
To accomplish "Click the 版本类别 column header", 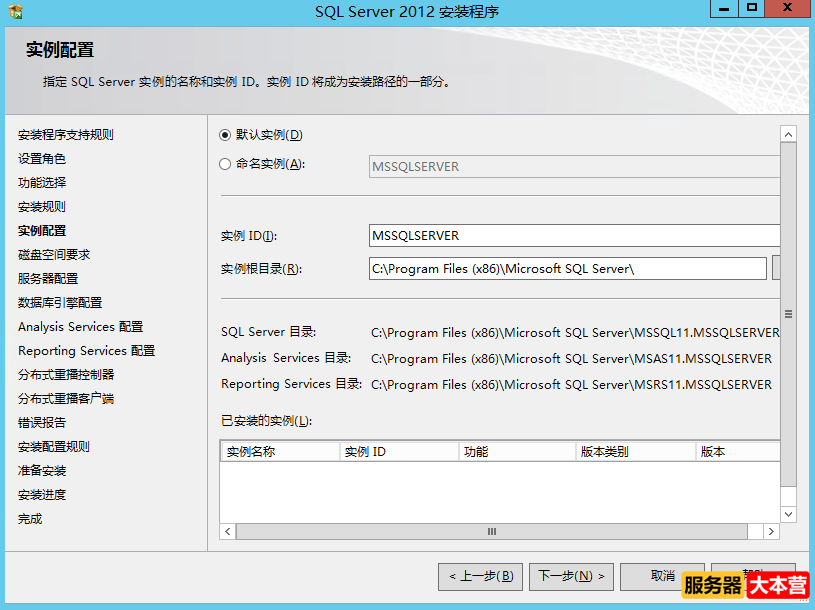I will tap(636, 452).
